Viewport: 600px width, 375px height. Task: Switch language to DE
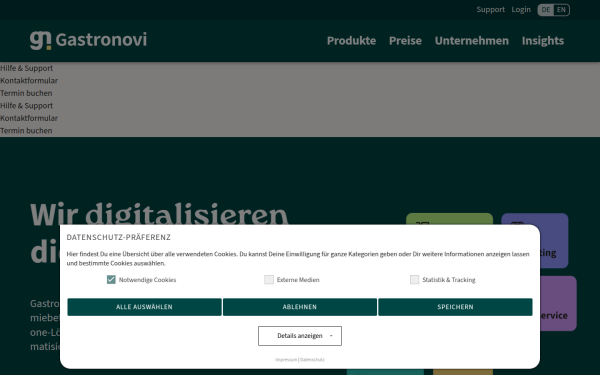coord(546,10)
